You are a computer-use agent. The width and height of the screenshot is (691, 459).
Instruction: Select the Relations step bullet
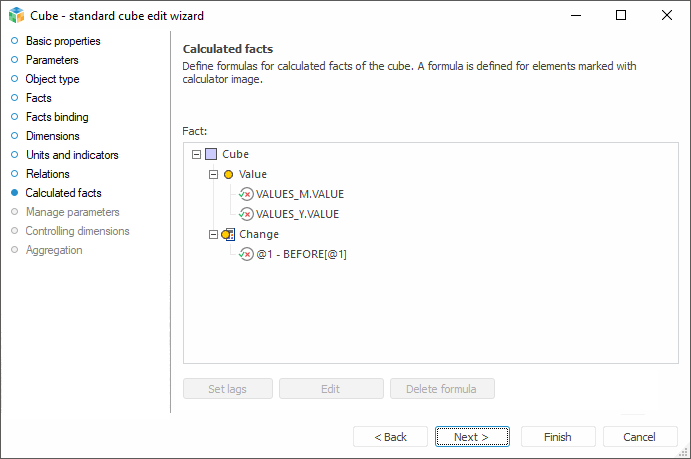14,174
